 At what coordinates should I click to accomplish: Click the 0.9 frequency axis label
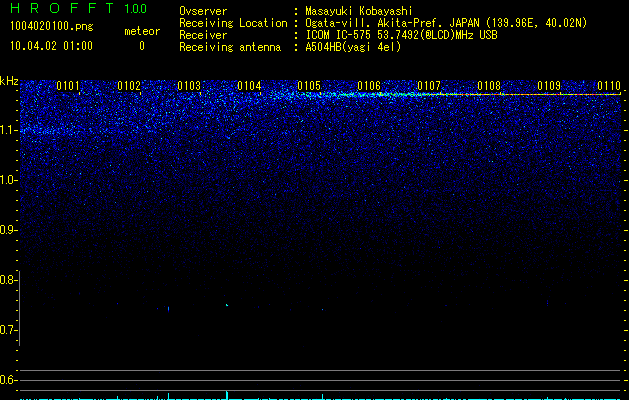[7, 230]
